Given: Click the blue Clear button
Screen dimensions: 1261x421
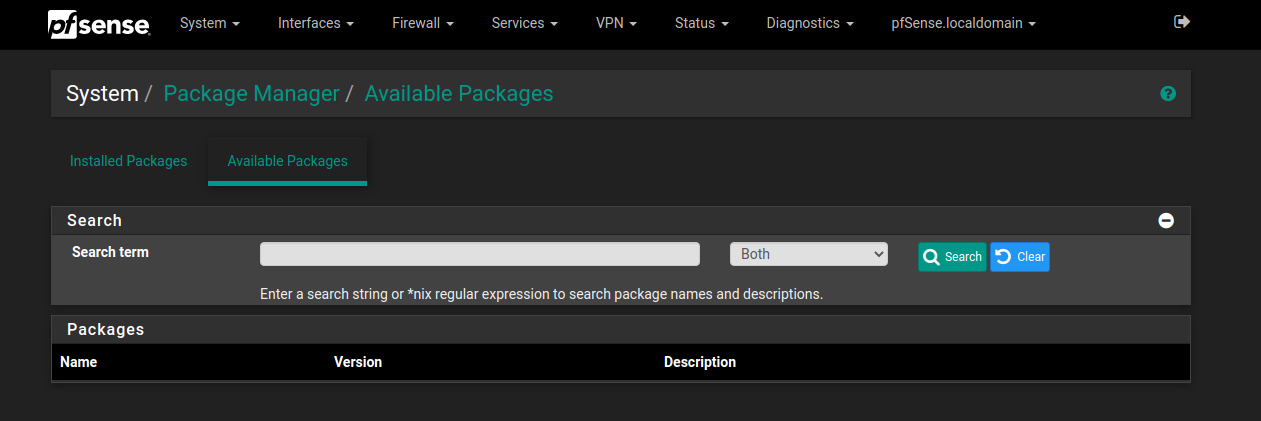Looking at the screenshot, I should [1020, 257].
